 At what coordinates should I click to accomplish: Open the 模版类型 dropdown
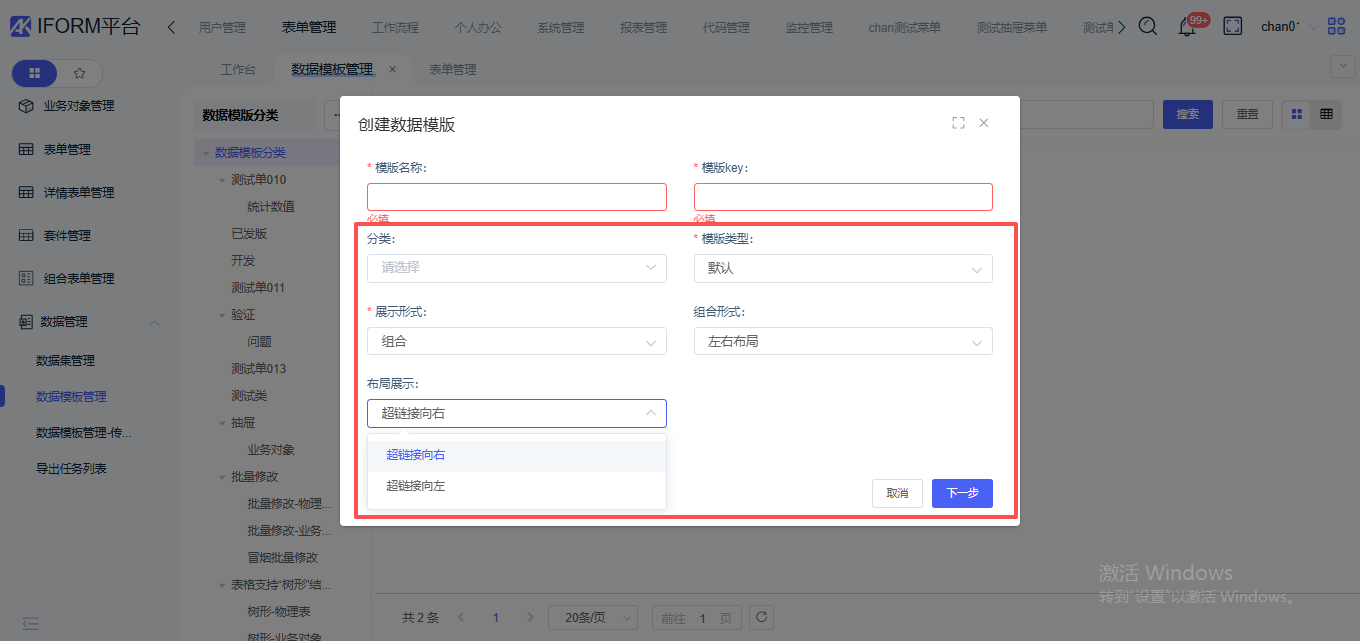pyautogui.click(x=843, y=269)
